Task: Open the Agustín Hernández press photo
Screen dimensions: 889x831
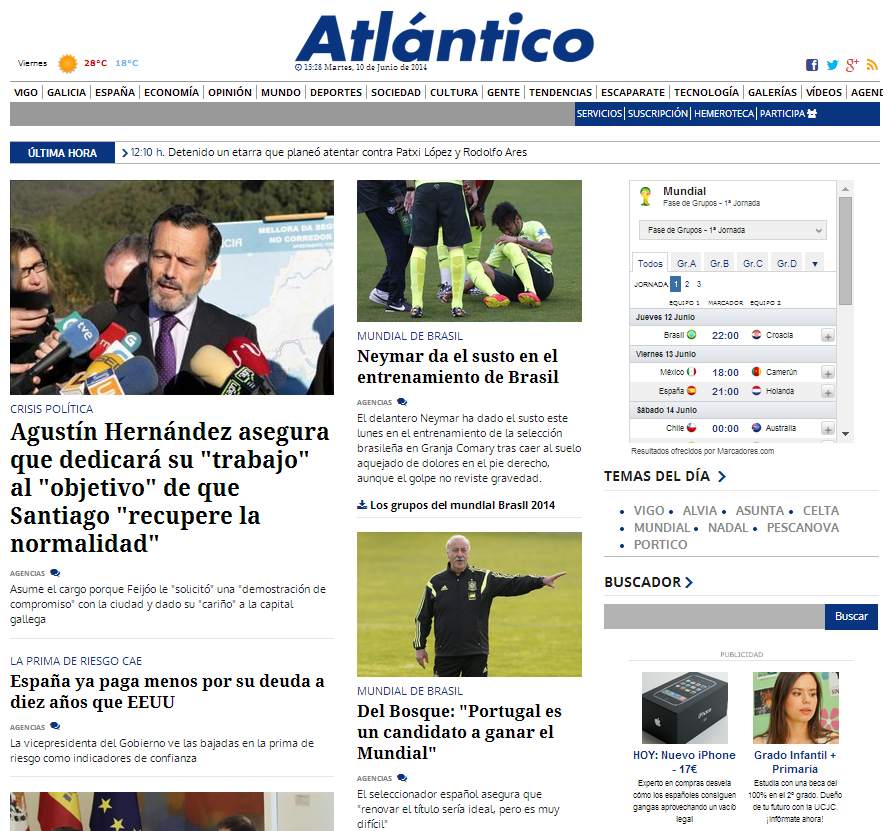Action: [172, 287]
